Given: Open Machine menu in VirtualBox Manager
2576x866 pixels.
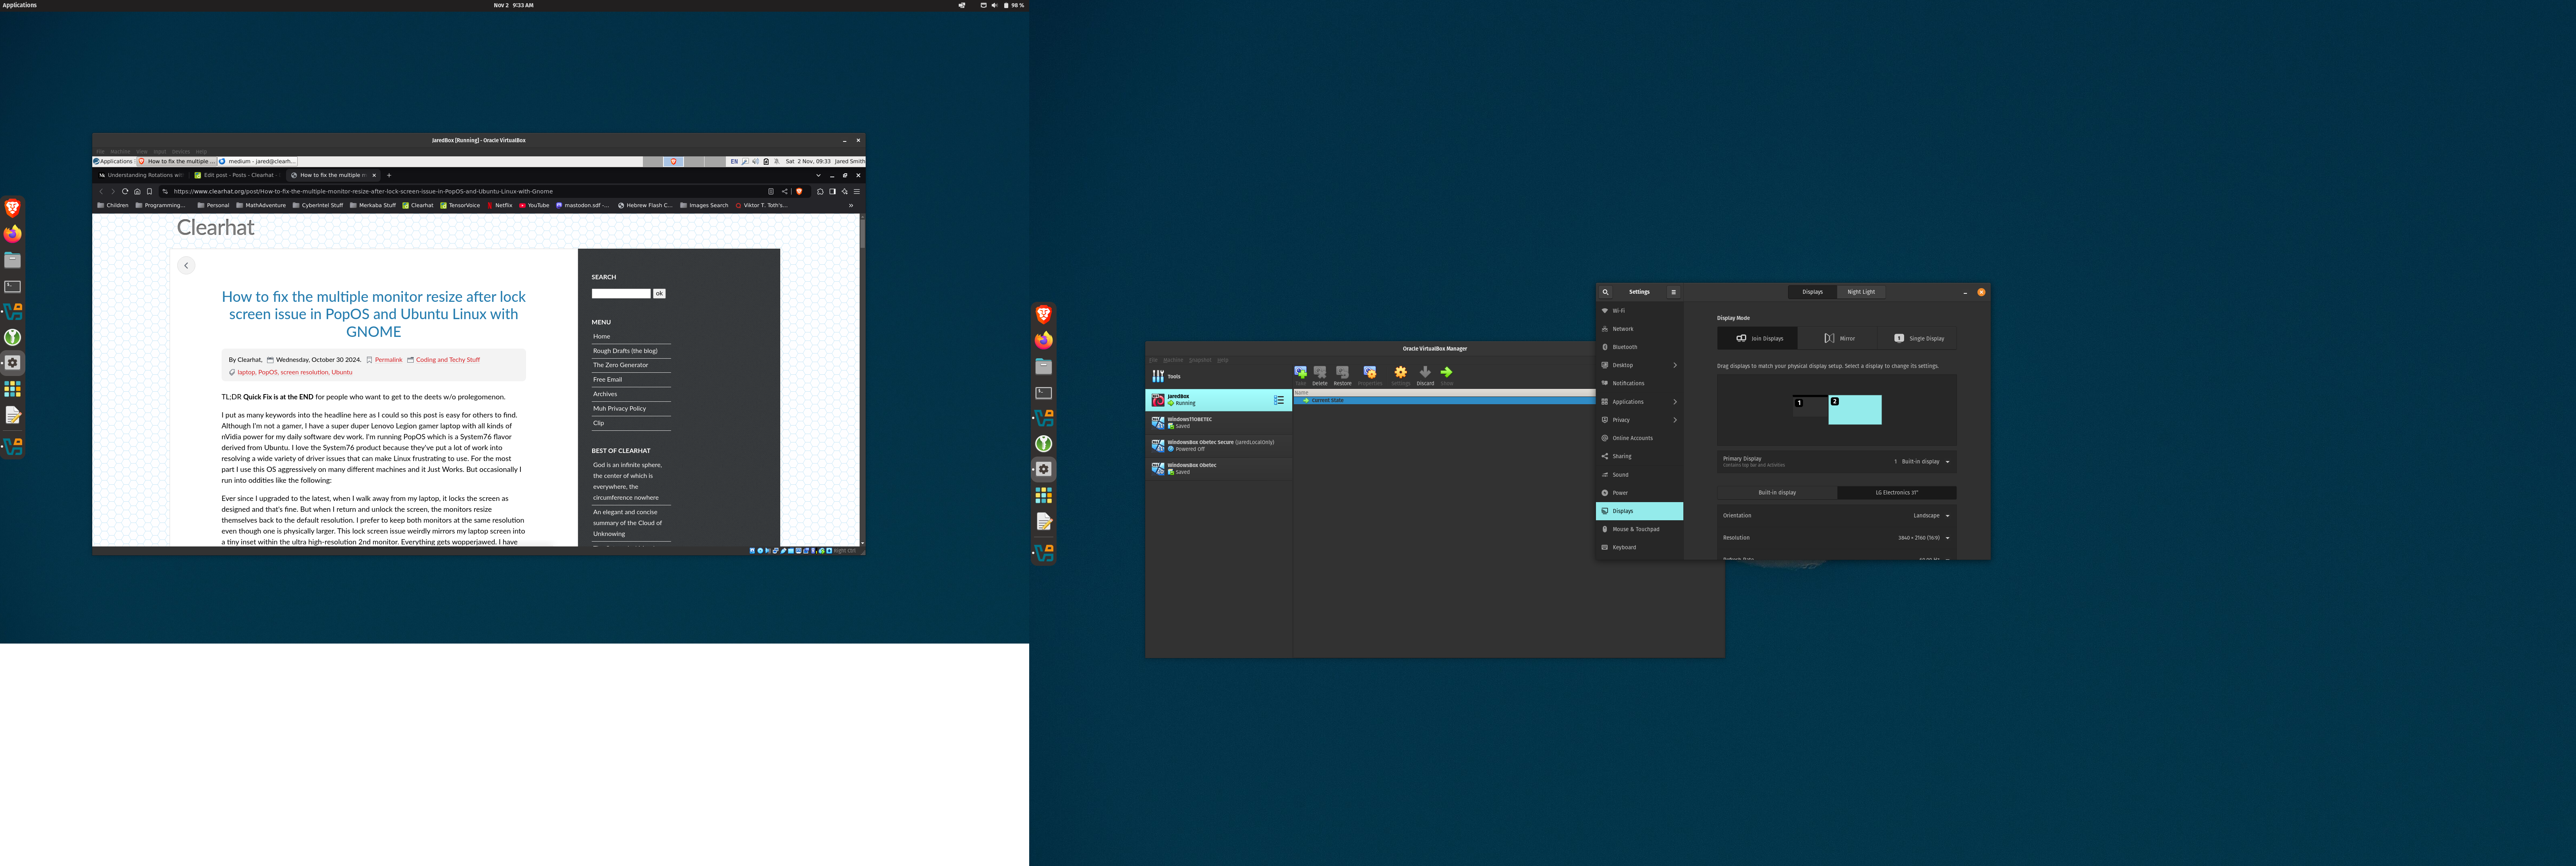Looking at the screenshot, I should coord(1173,360).
